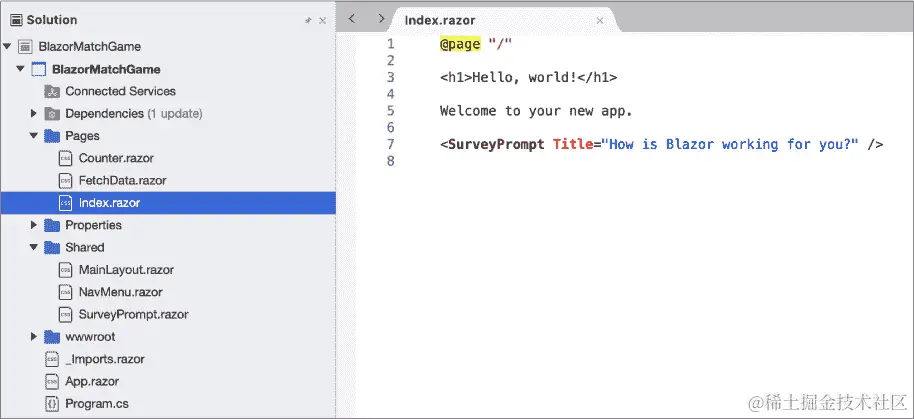Click the Pages folder icon
This screenshot has width=914, height=419.
pos(52,136)
